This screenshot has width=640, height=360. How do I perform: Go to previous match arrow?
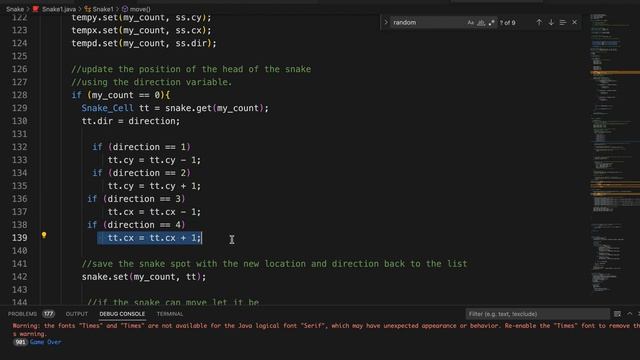point(539,23)
